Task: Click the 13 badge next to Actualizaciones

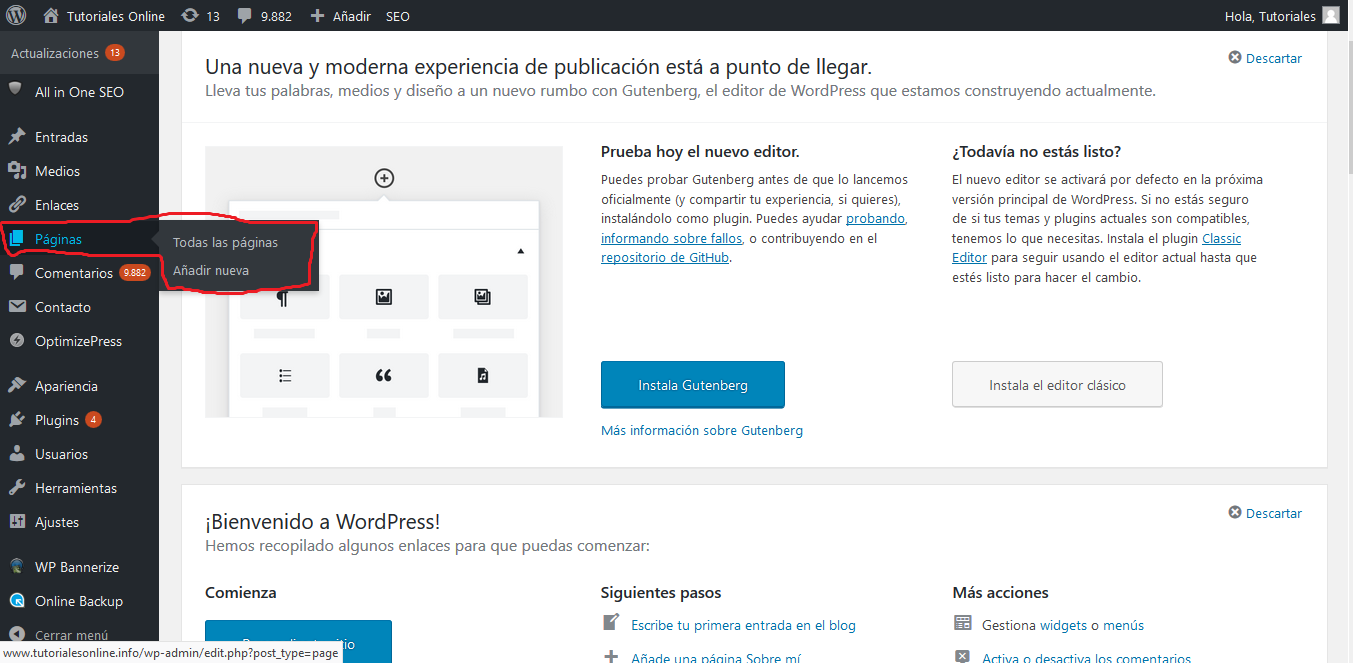Action: pos(115,53)
